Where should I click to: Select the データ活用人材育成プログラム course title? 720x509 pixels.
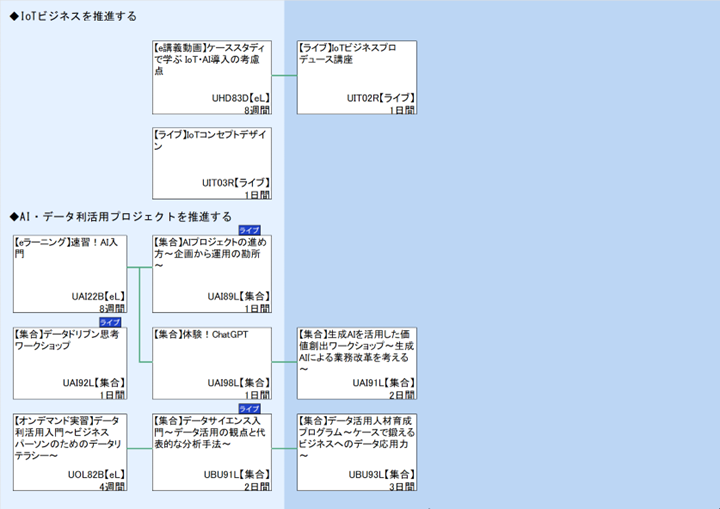(x=356, y=431)
